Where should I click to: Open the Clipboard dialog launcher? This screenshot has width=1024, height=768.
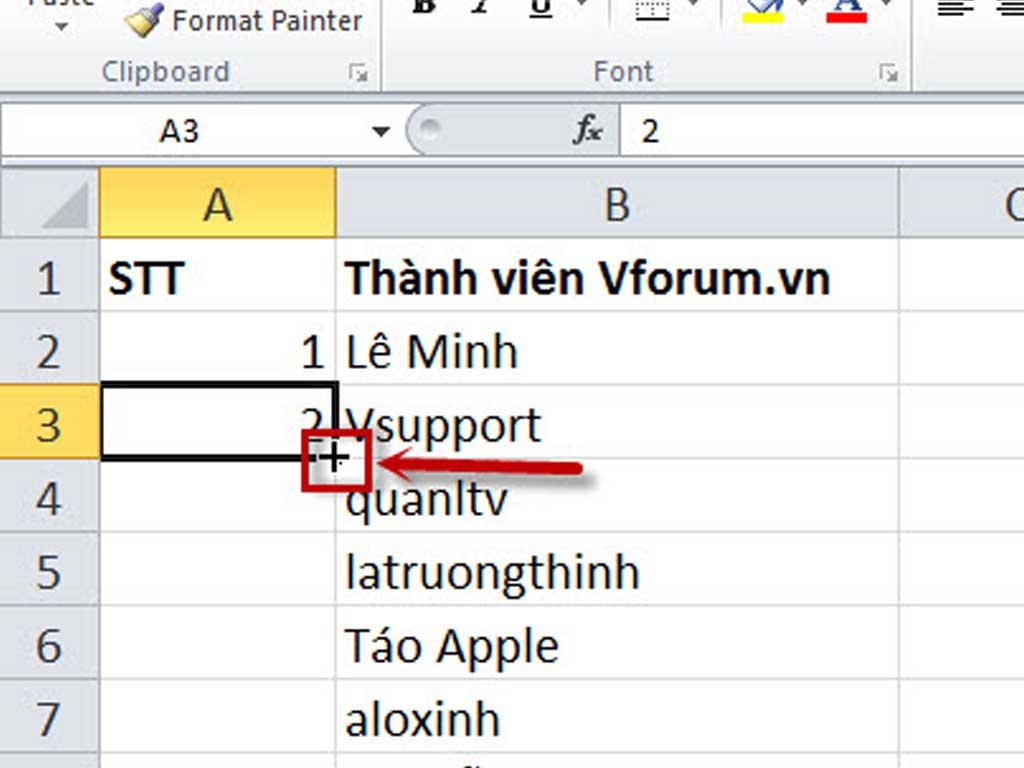point(358,73)
